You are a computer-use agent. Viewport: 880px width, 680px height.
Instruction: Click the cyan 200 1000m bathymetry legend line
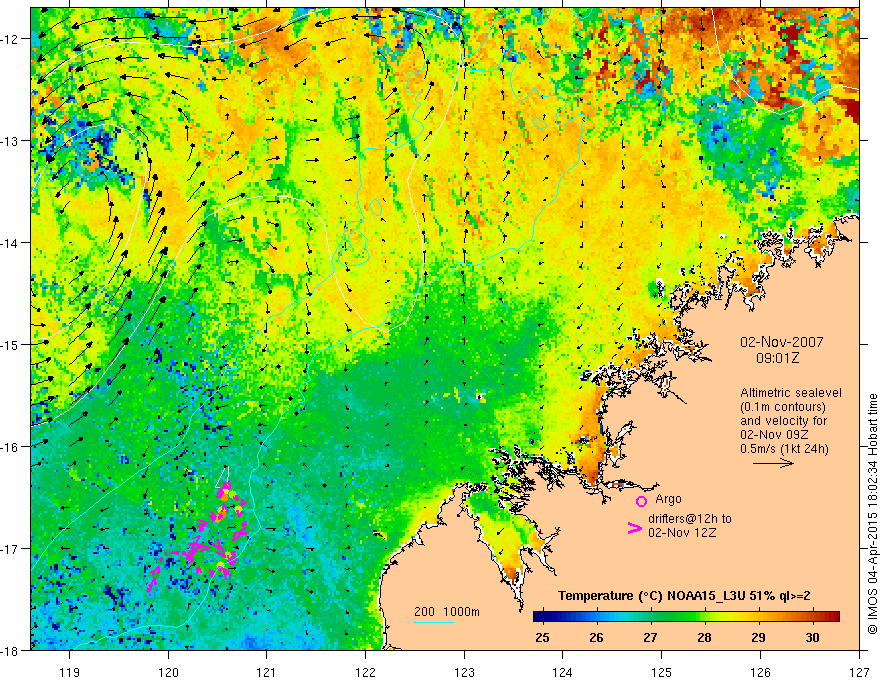pyautogui.click(x=434, y=622)
